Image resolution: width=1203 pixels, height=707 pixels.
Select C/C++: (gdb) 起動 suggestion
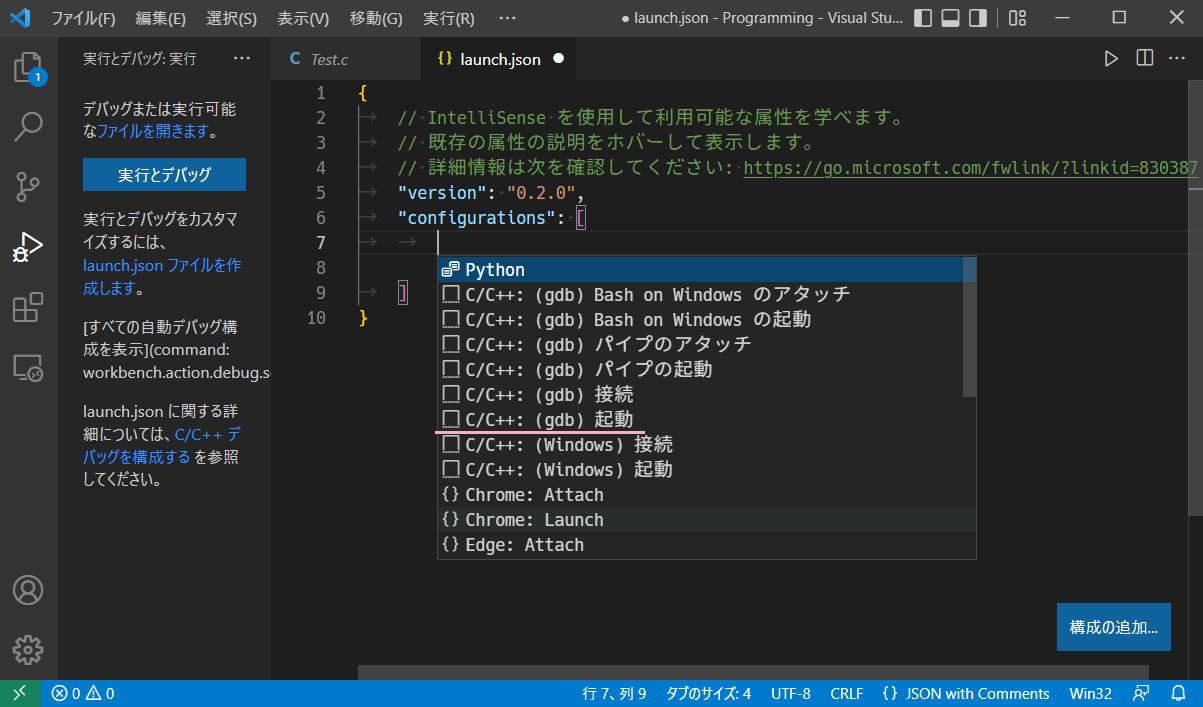700,420
